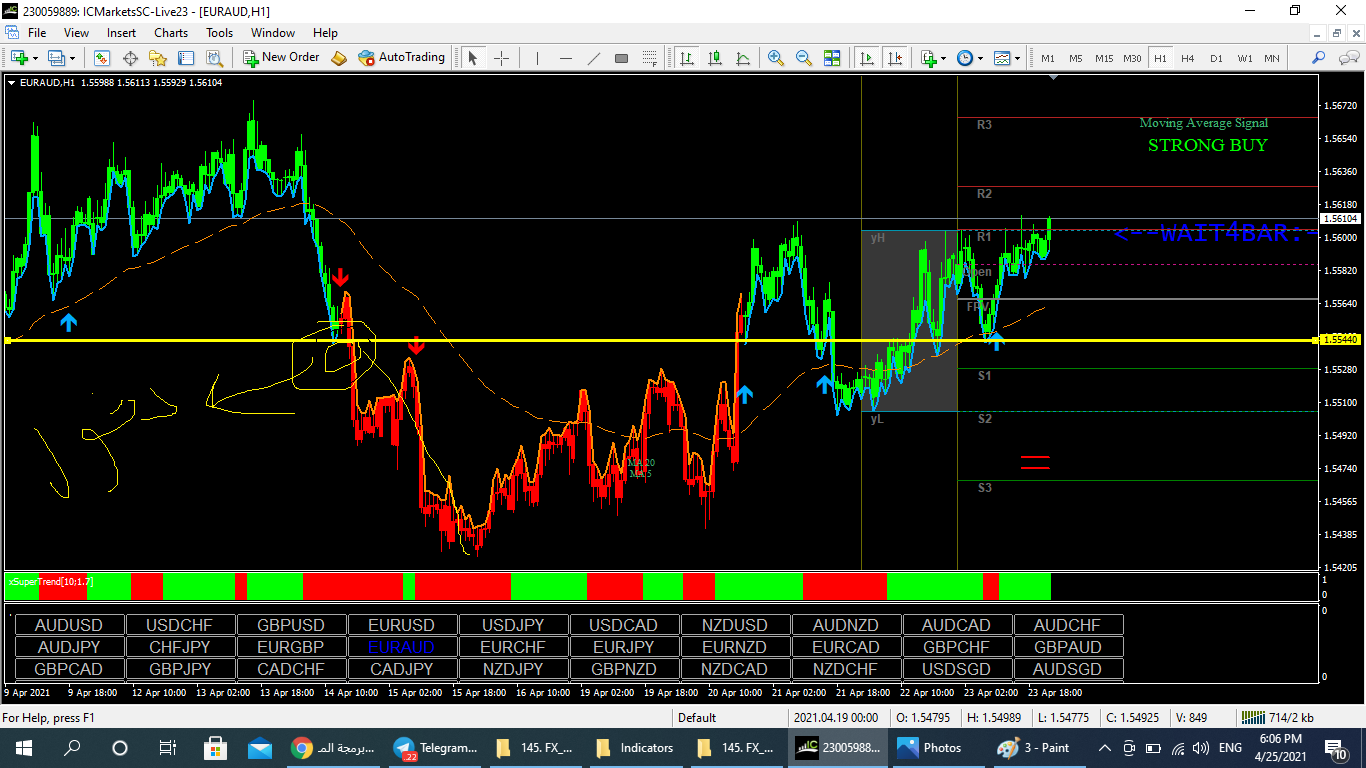Toggle the AutoTrading button
The height and width of the screenshot is (768, 1366).
401,58
